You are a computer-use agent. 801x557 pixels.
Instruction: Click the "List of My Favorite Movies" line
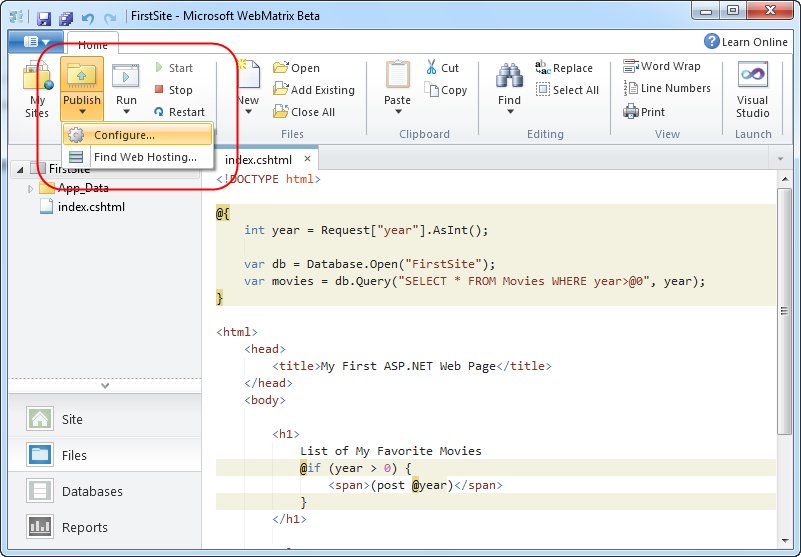391,451
